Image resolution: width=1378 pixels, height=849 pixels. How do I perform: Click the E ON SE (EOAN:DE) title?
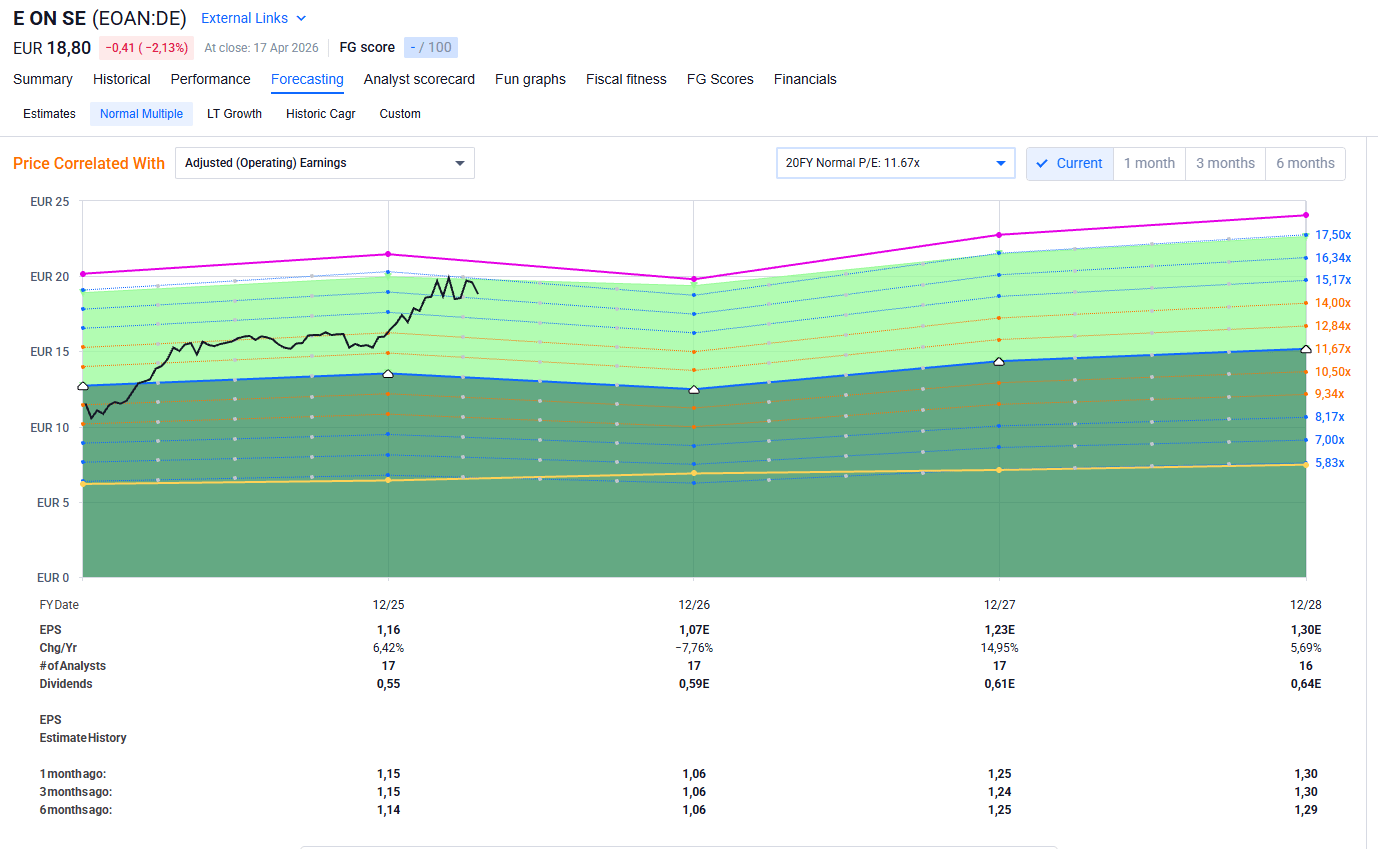pos(100,18)
